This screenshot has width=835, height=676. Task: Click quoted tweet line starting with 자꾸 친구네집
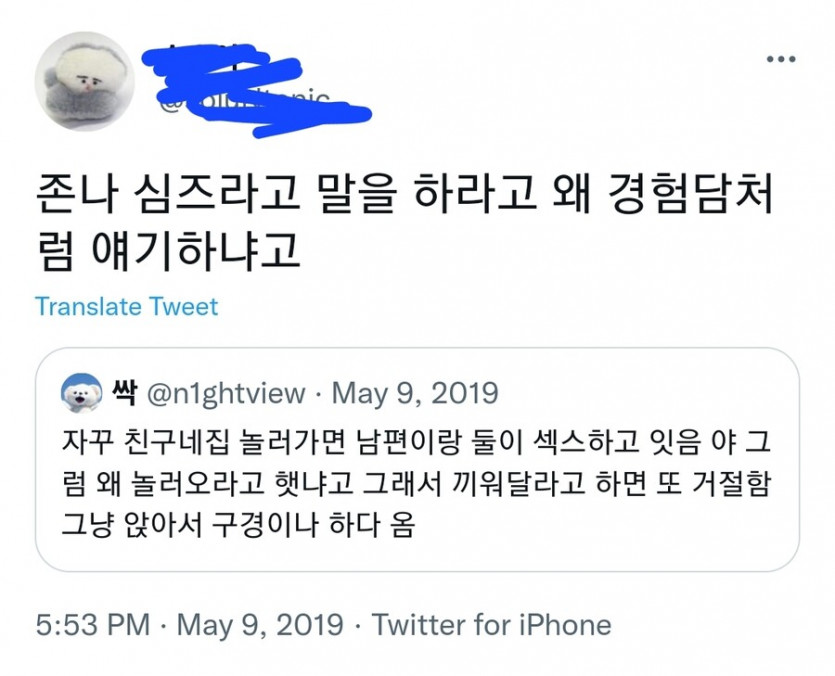click(410, 439)
